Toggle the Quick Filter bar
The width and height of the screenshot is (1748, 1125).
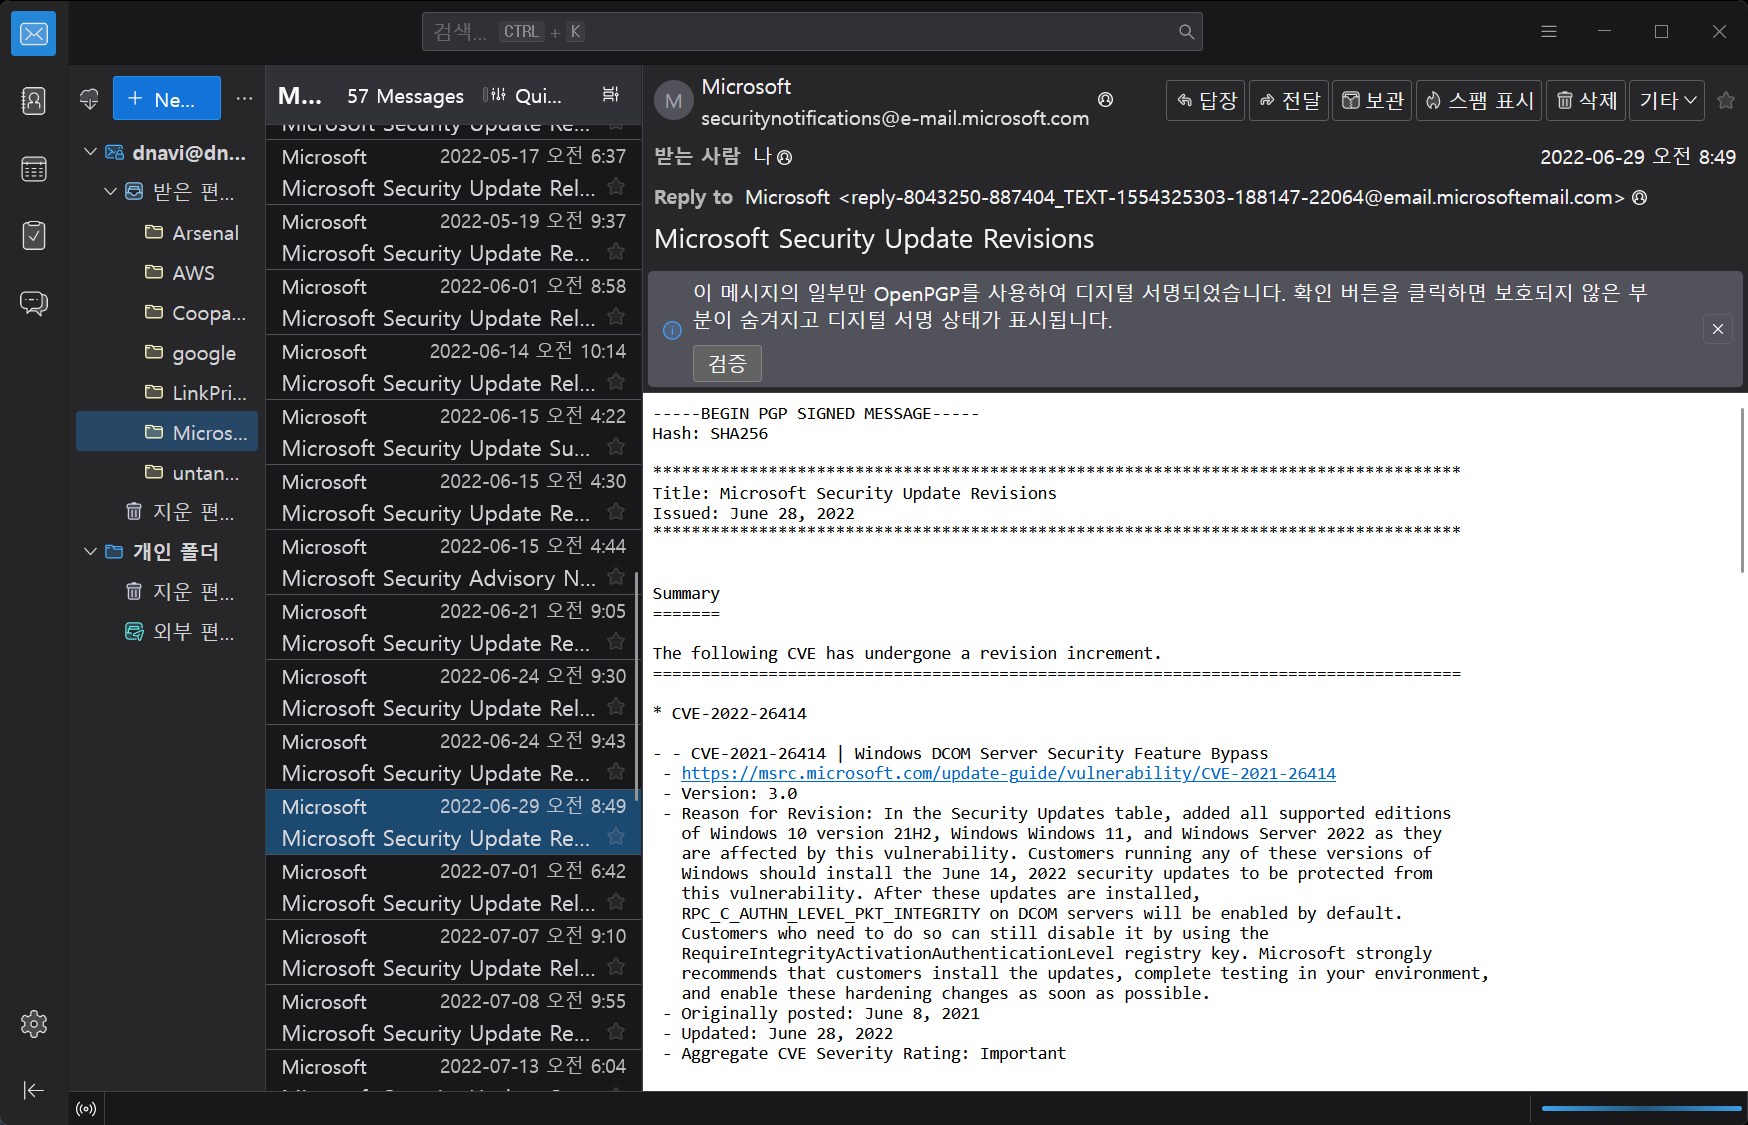click(522, 96)
